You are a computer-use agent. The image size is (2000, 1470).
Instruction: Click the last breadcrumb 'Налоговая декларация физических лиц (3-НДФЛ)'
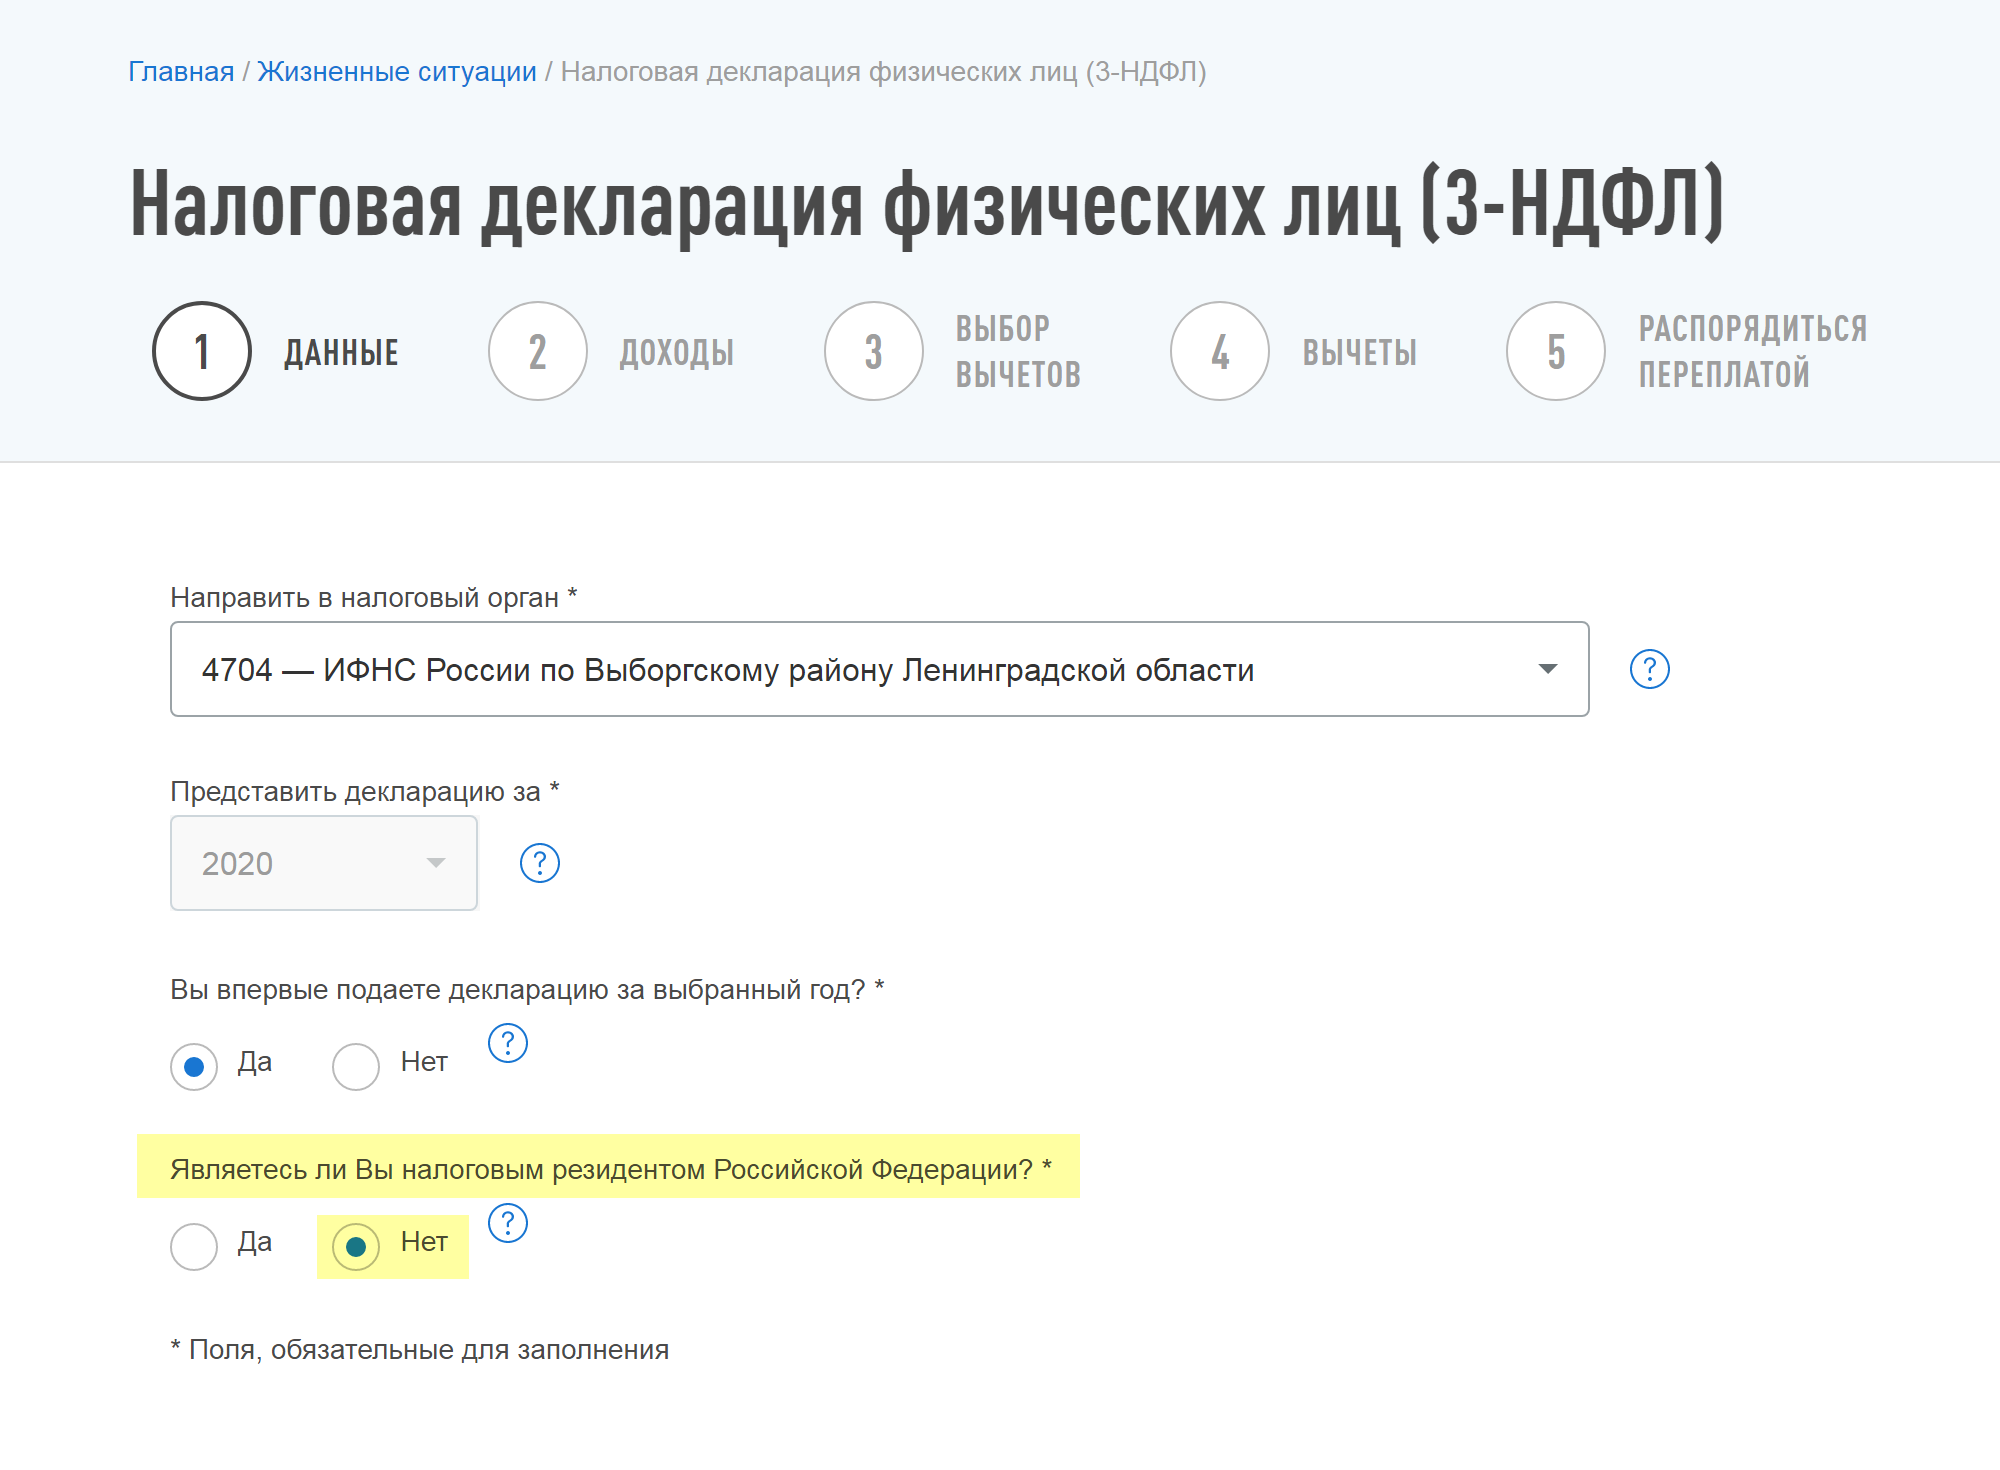click(883, 72)
